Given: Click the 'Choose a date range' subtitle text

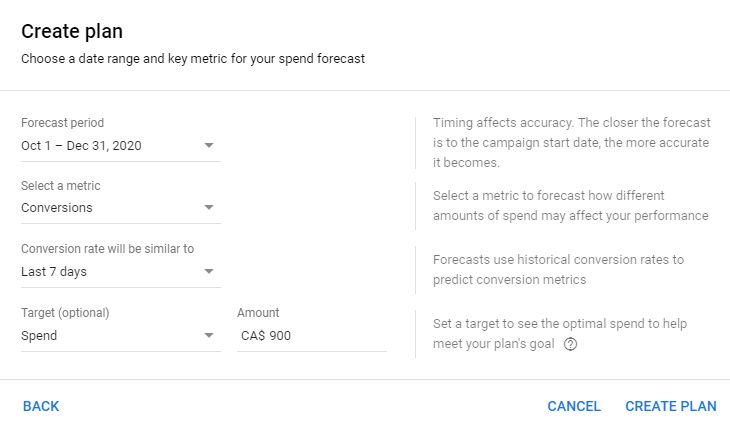Looking at the screenshot, I should (193, 59).
